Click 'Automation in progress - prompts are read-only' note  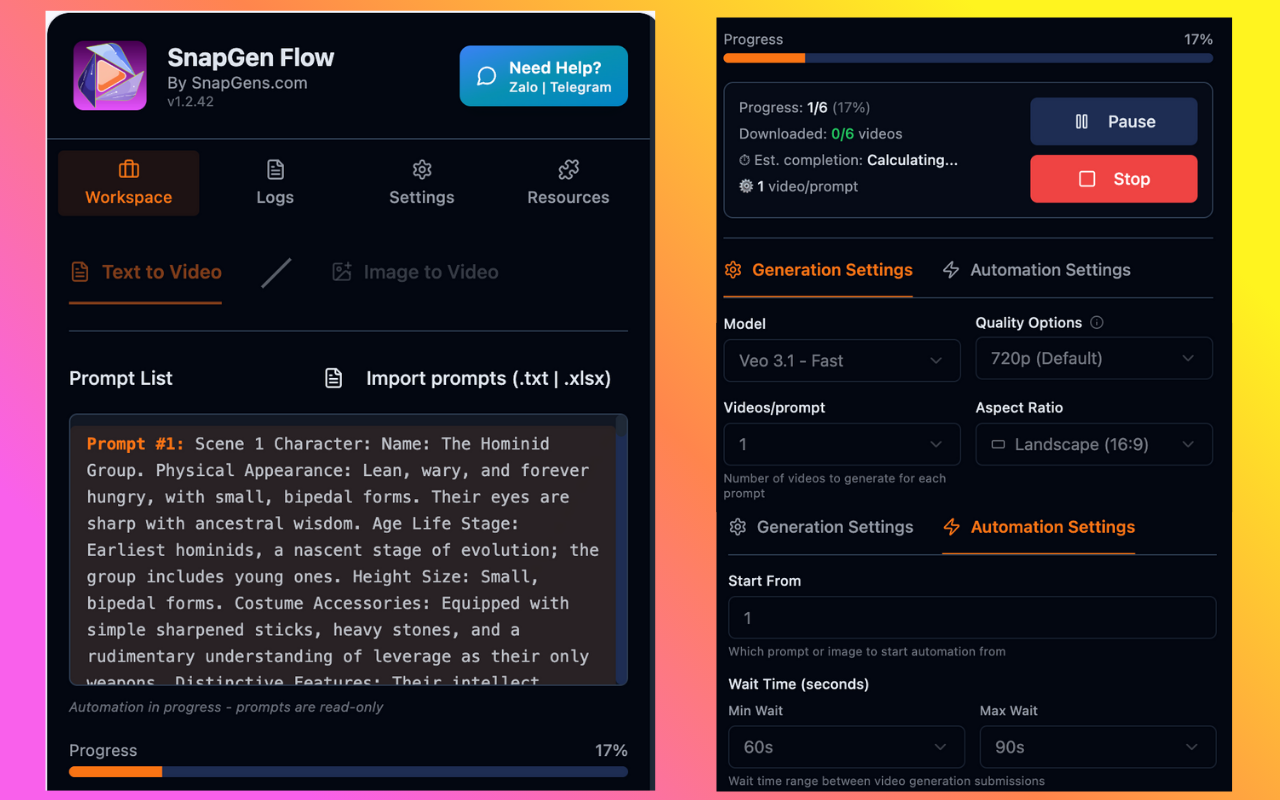(226, 707)
